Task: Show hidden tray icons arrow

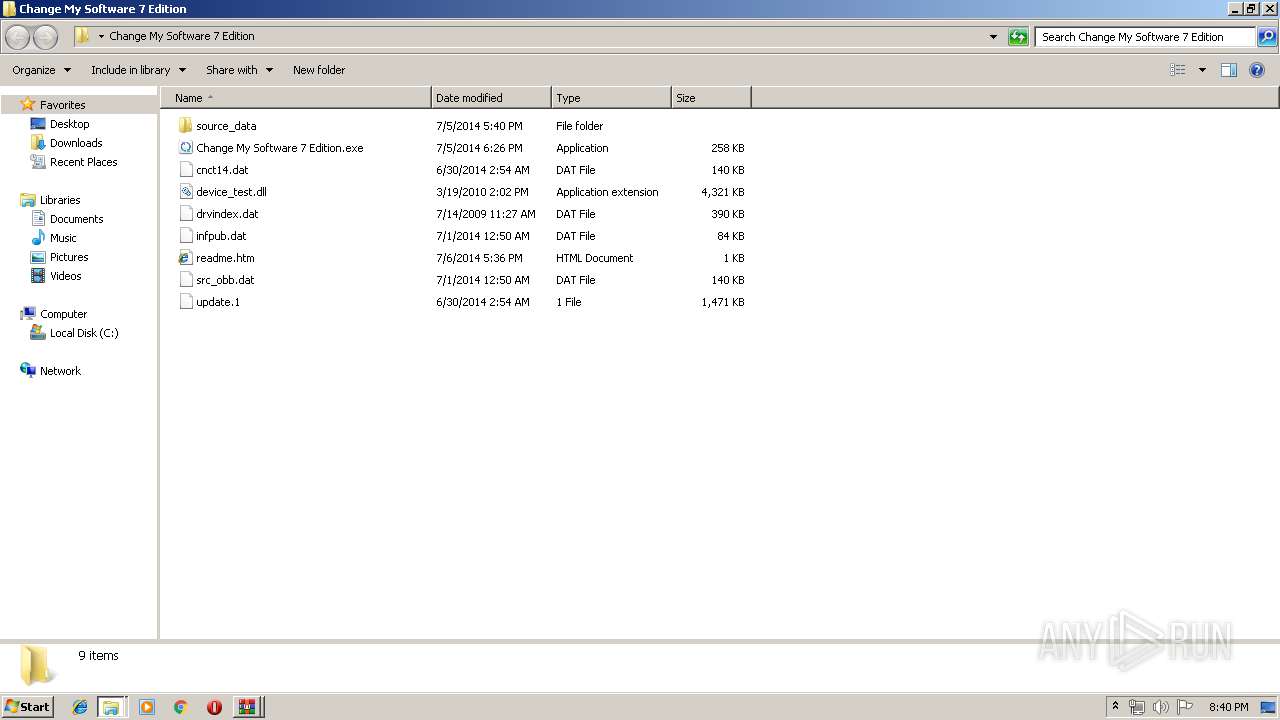Action: click(1115, 707)
